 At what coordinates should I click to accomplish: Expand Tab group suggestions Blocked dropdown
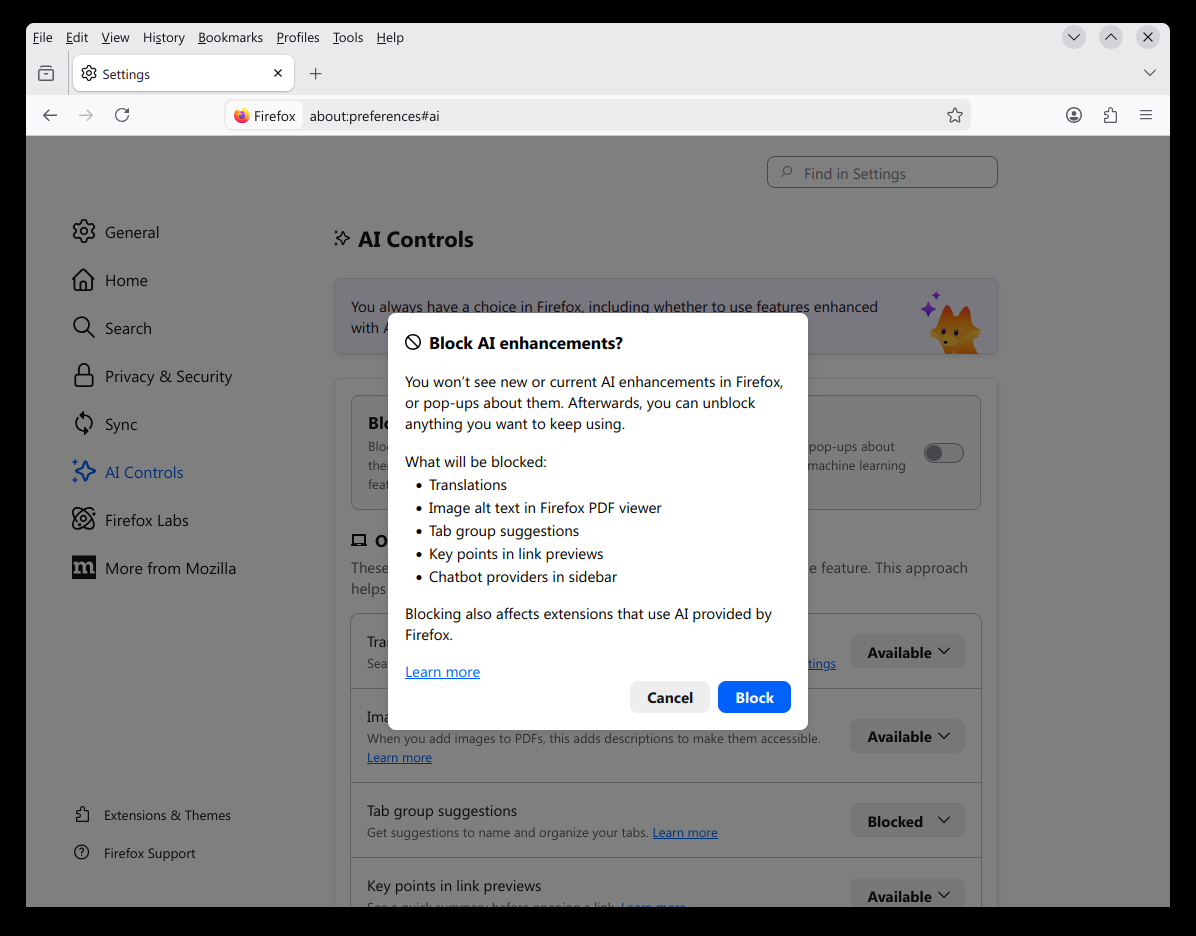pos(907,821)
